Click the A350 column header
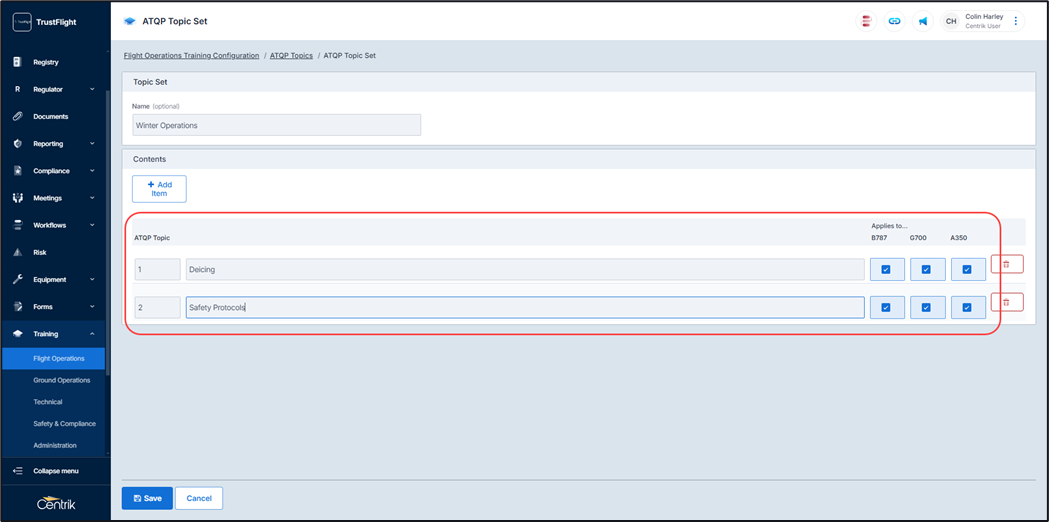1049x522 pixels. click(959, 238)
